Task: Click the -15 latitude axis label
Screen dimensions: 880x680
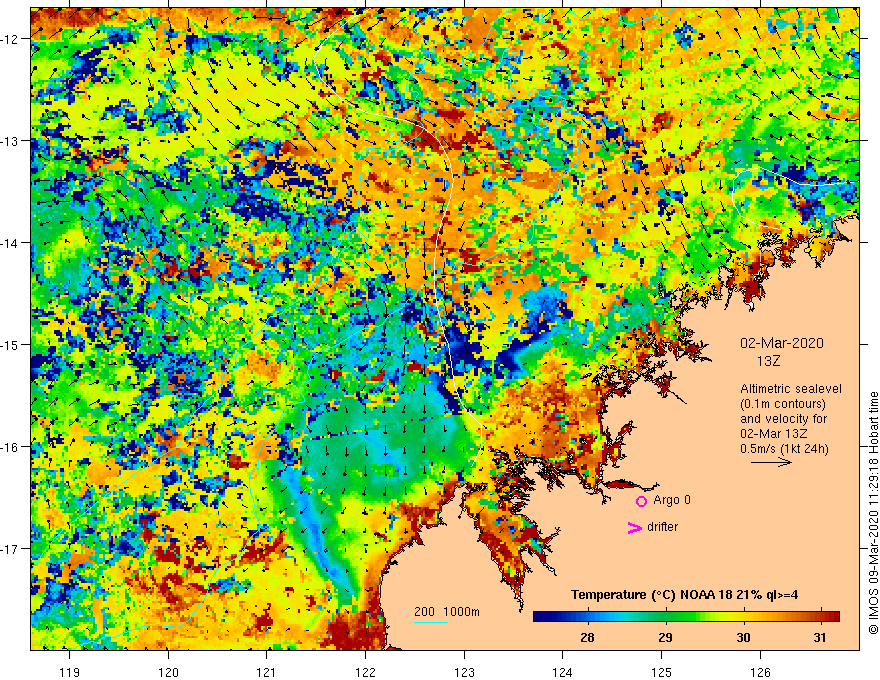Action: point(10,344)
